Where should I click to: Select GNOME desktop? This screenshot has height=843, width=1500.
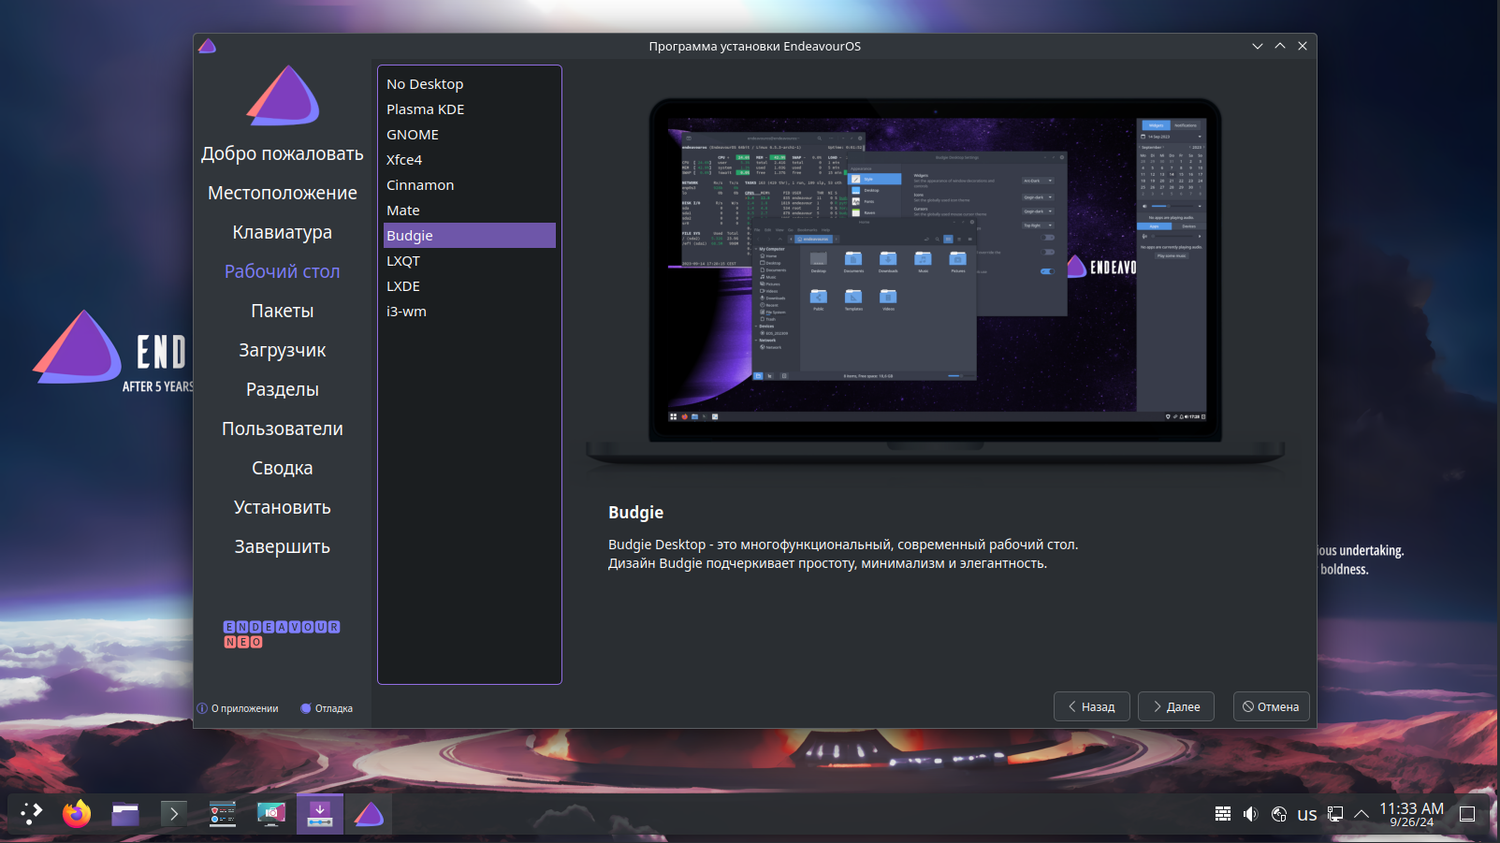469,134
